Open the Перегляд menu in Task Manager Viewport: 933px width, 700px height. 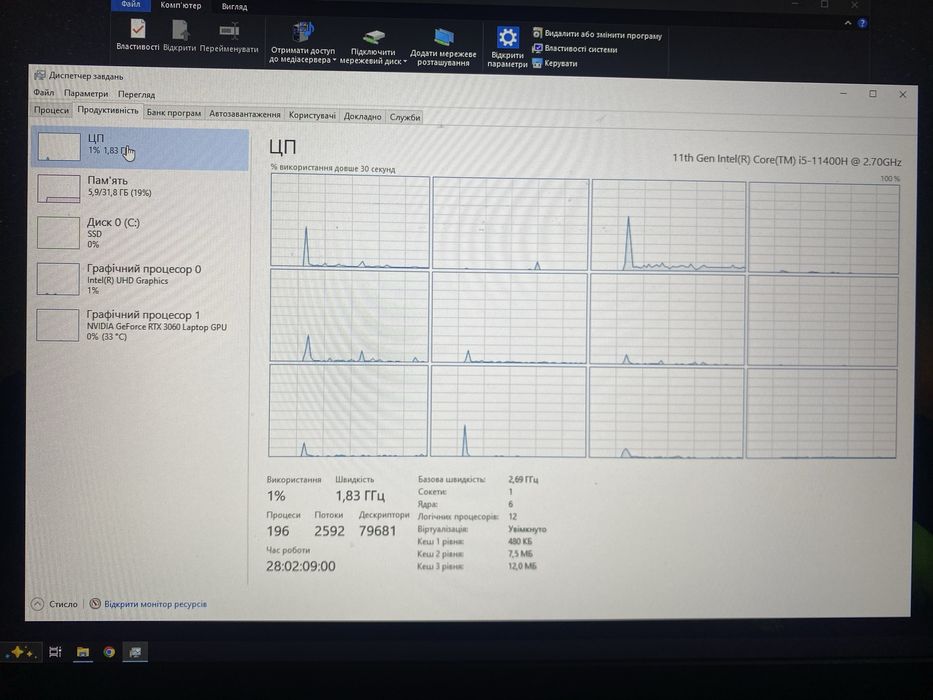pyautogui.click(x=136, y=94)
